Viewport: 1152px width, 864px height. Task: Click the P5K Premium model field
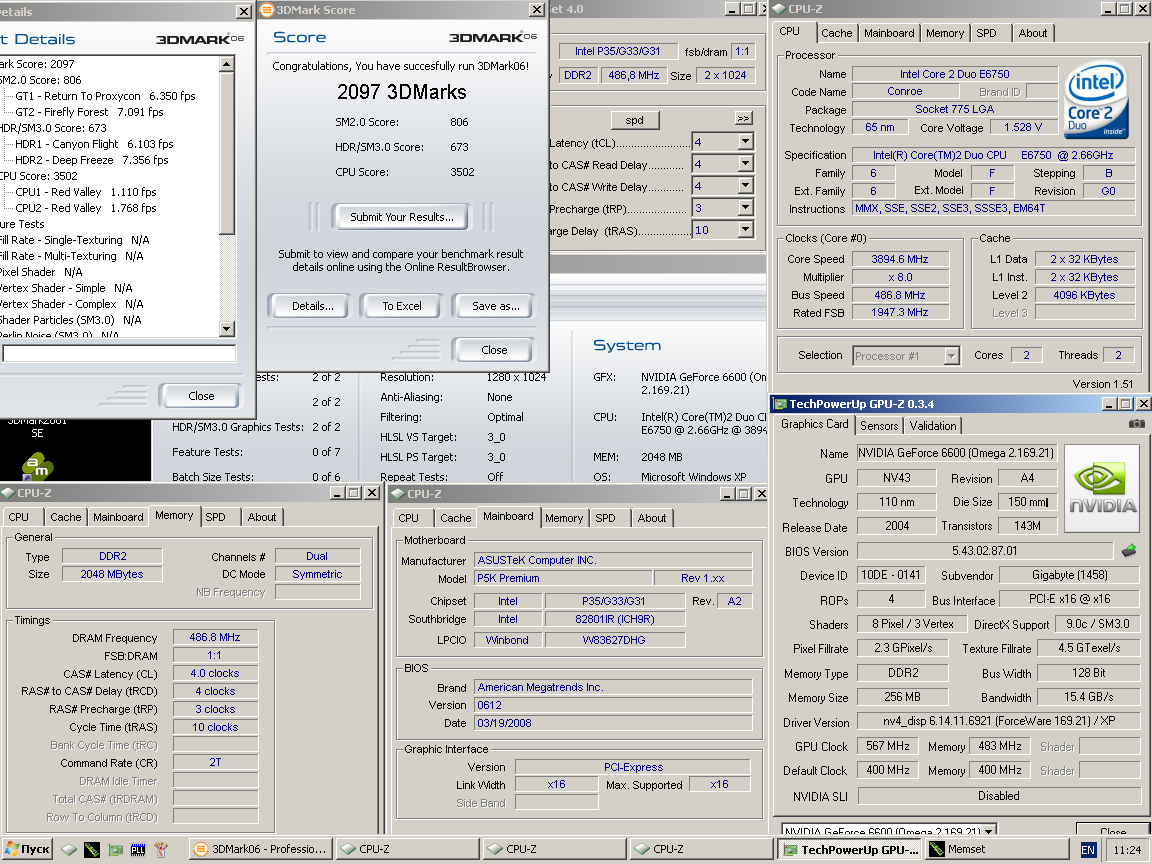pyautogui.click(x=562, y=578)
